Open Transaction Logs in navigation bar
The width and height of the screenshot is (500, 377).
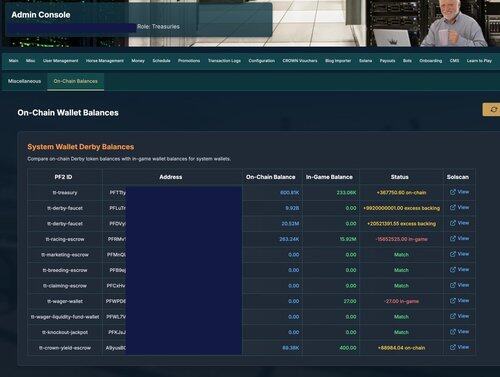click(x=224, y=61)
